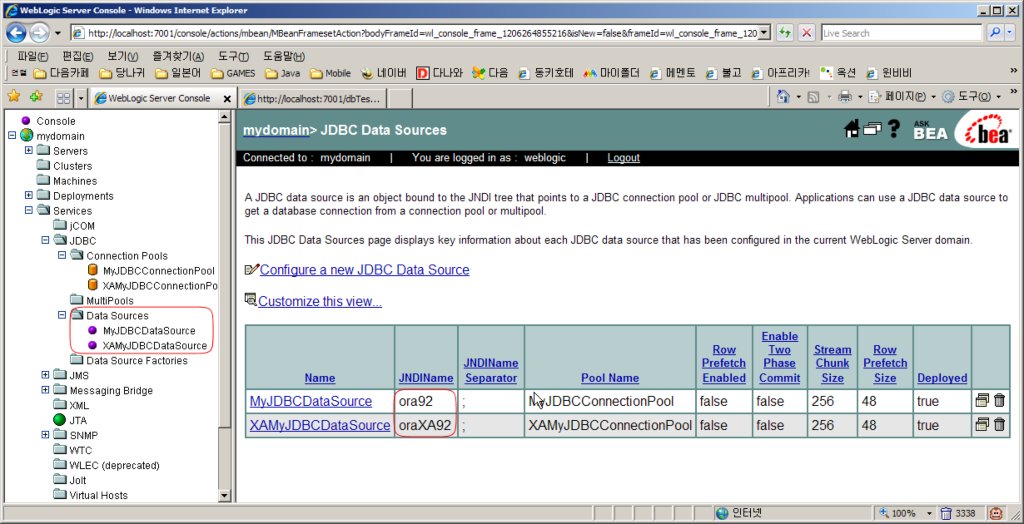Delete MyJDBCDataSource using its trash icon
1024x524 pixels.
click(999, 401)
